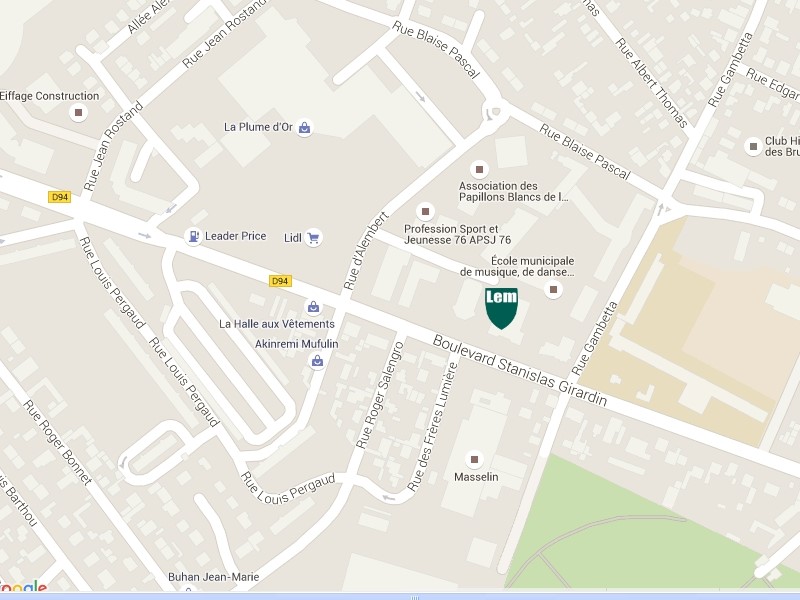Open the Profession Sport et Jeunesse marker
This screenshot has width=800, height=600.
[x=426, y=211]
